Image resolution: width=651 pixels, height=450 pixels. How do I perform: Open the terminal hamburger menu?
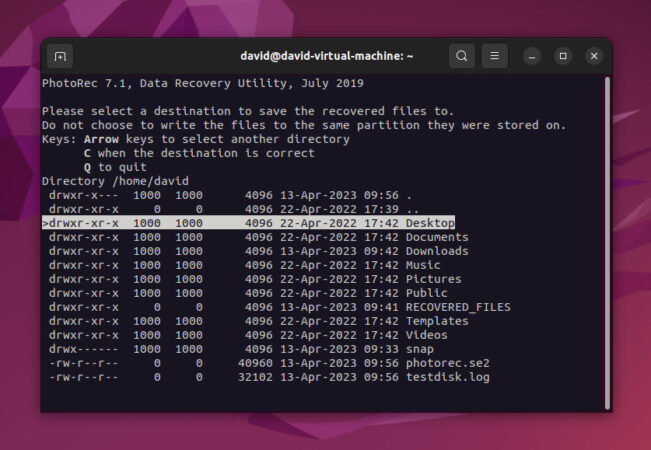(494, 56)
